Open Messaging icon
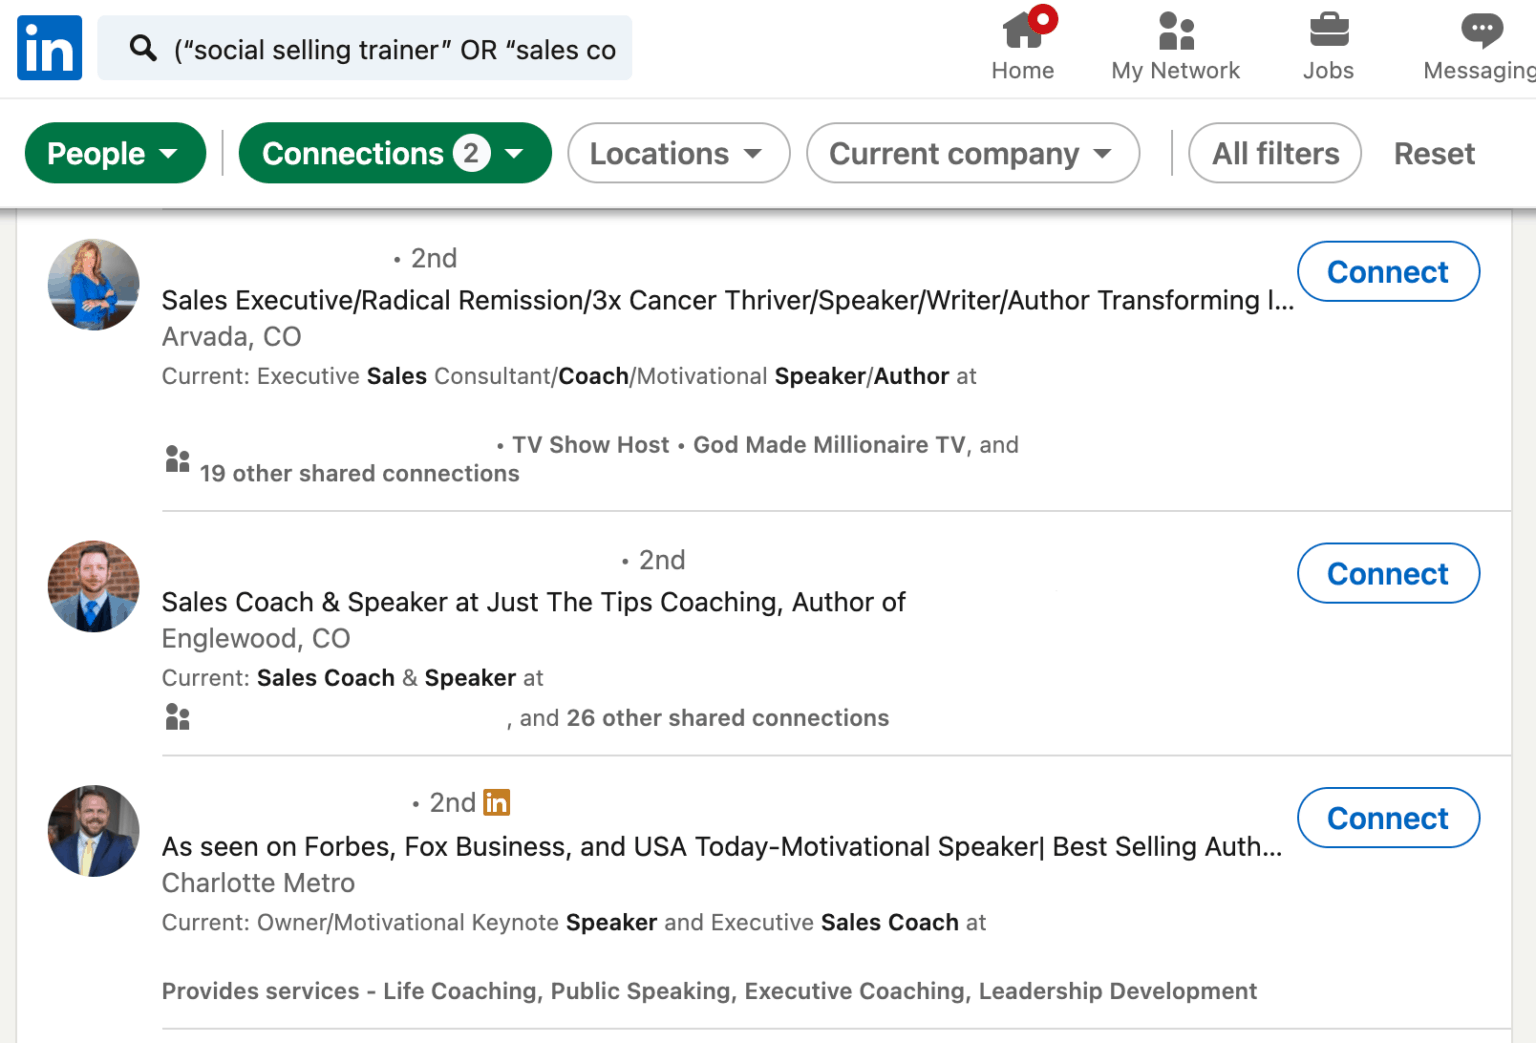The width and height of the screenshot is (1536, 1043). coord(1480,30)
